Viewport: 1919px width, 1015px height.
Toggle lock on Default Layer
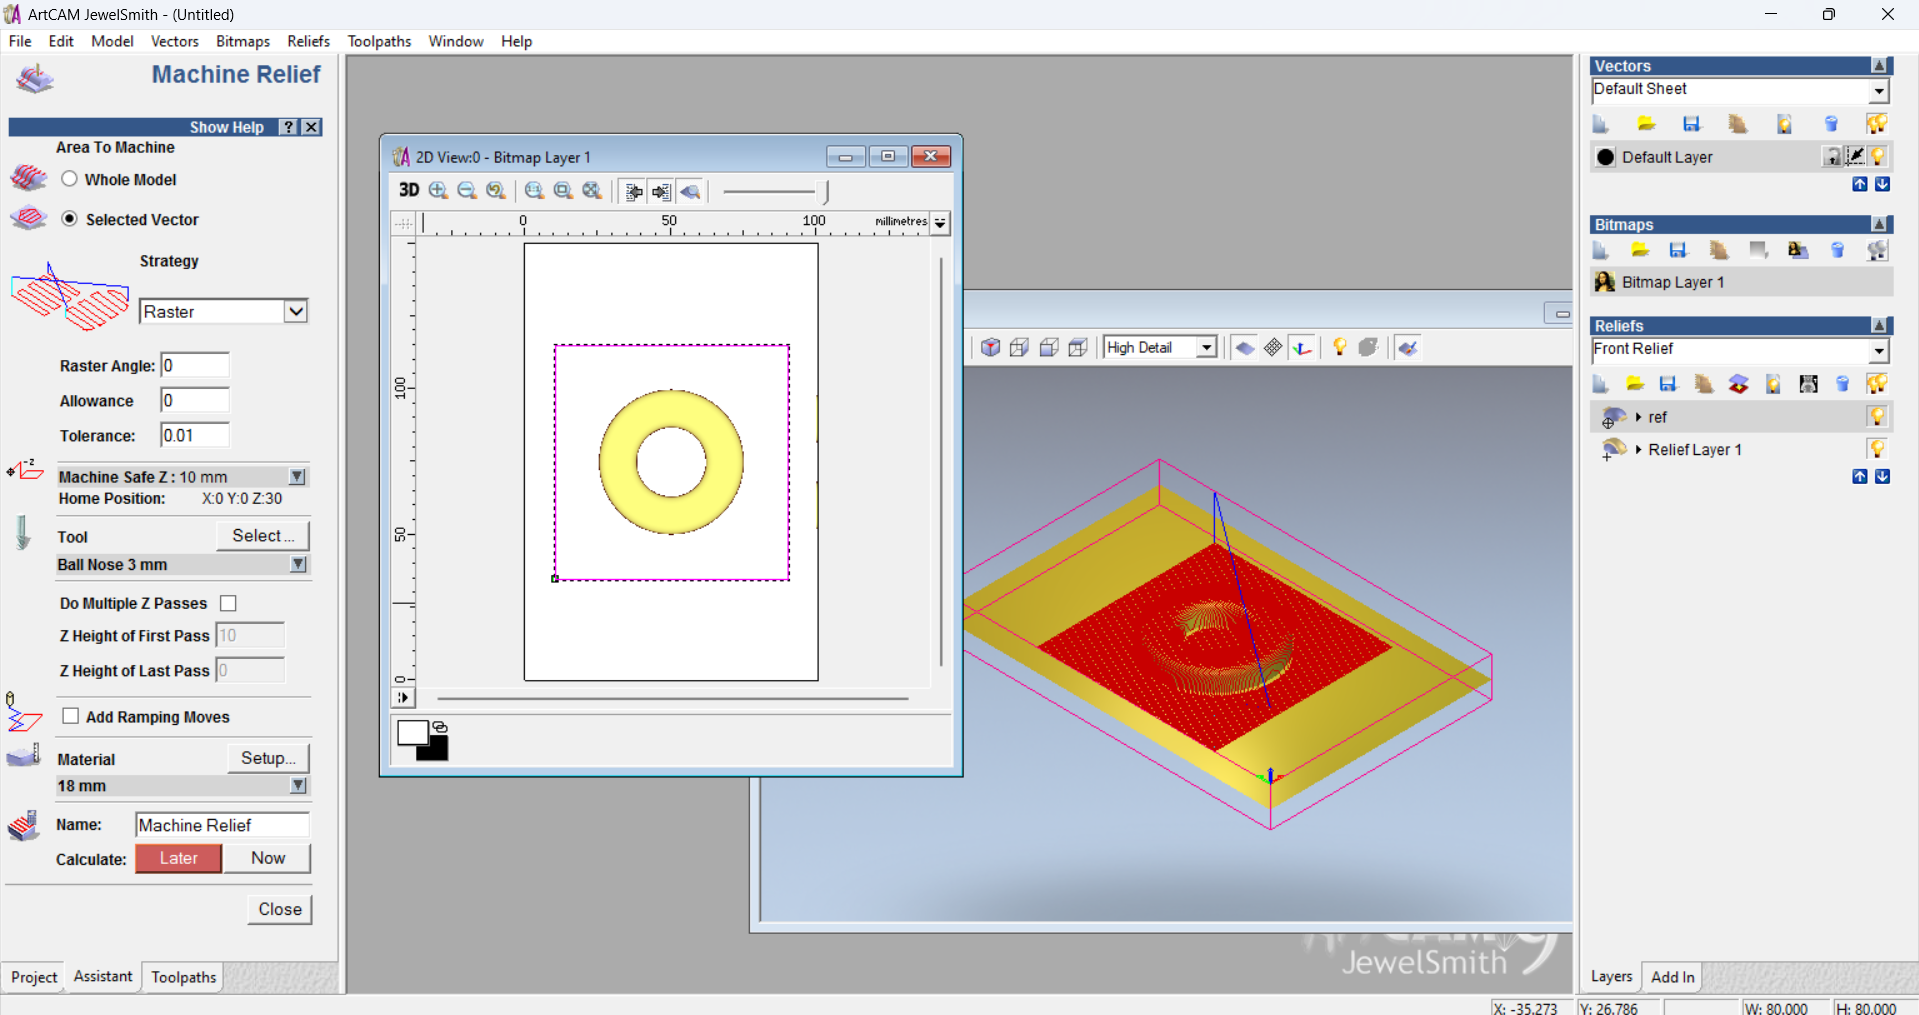(x=1832, y=156)
